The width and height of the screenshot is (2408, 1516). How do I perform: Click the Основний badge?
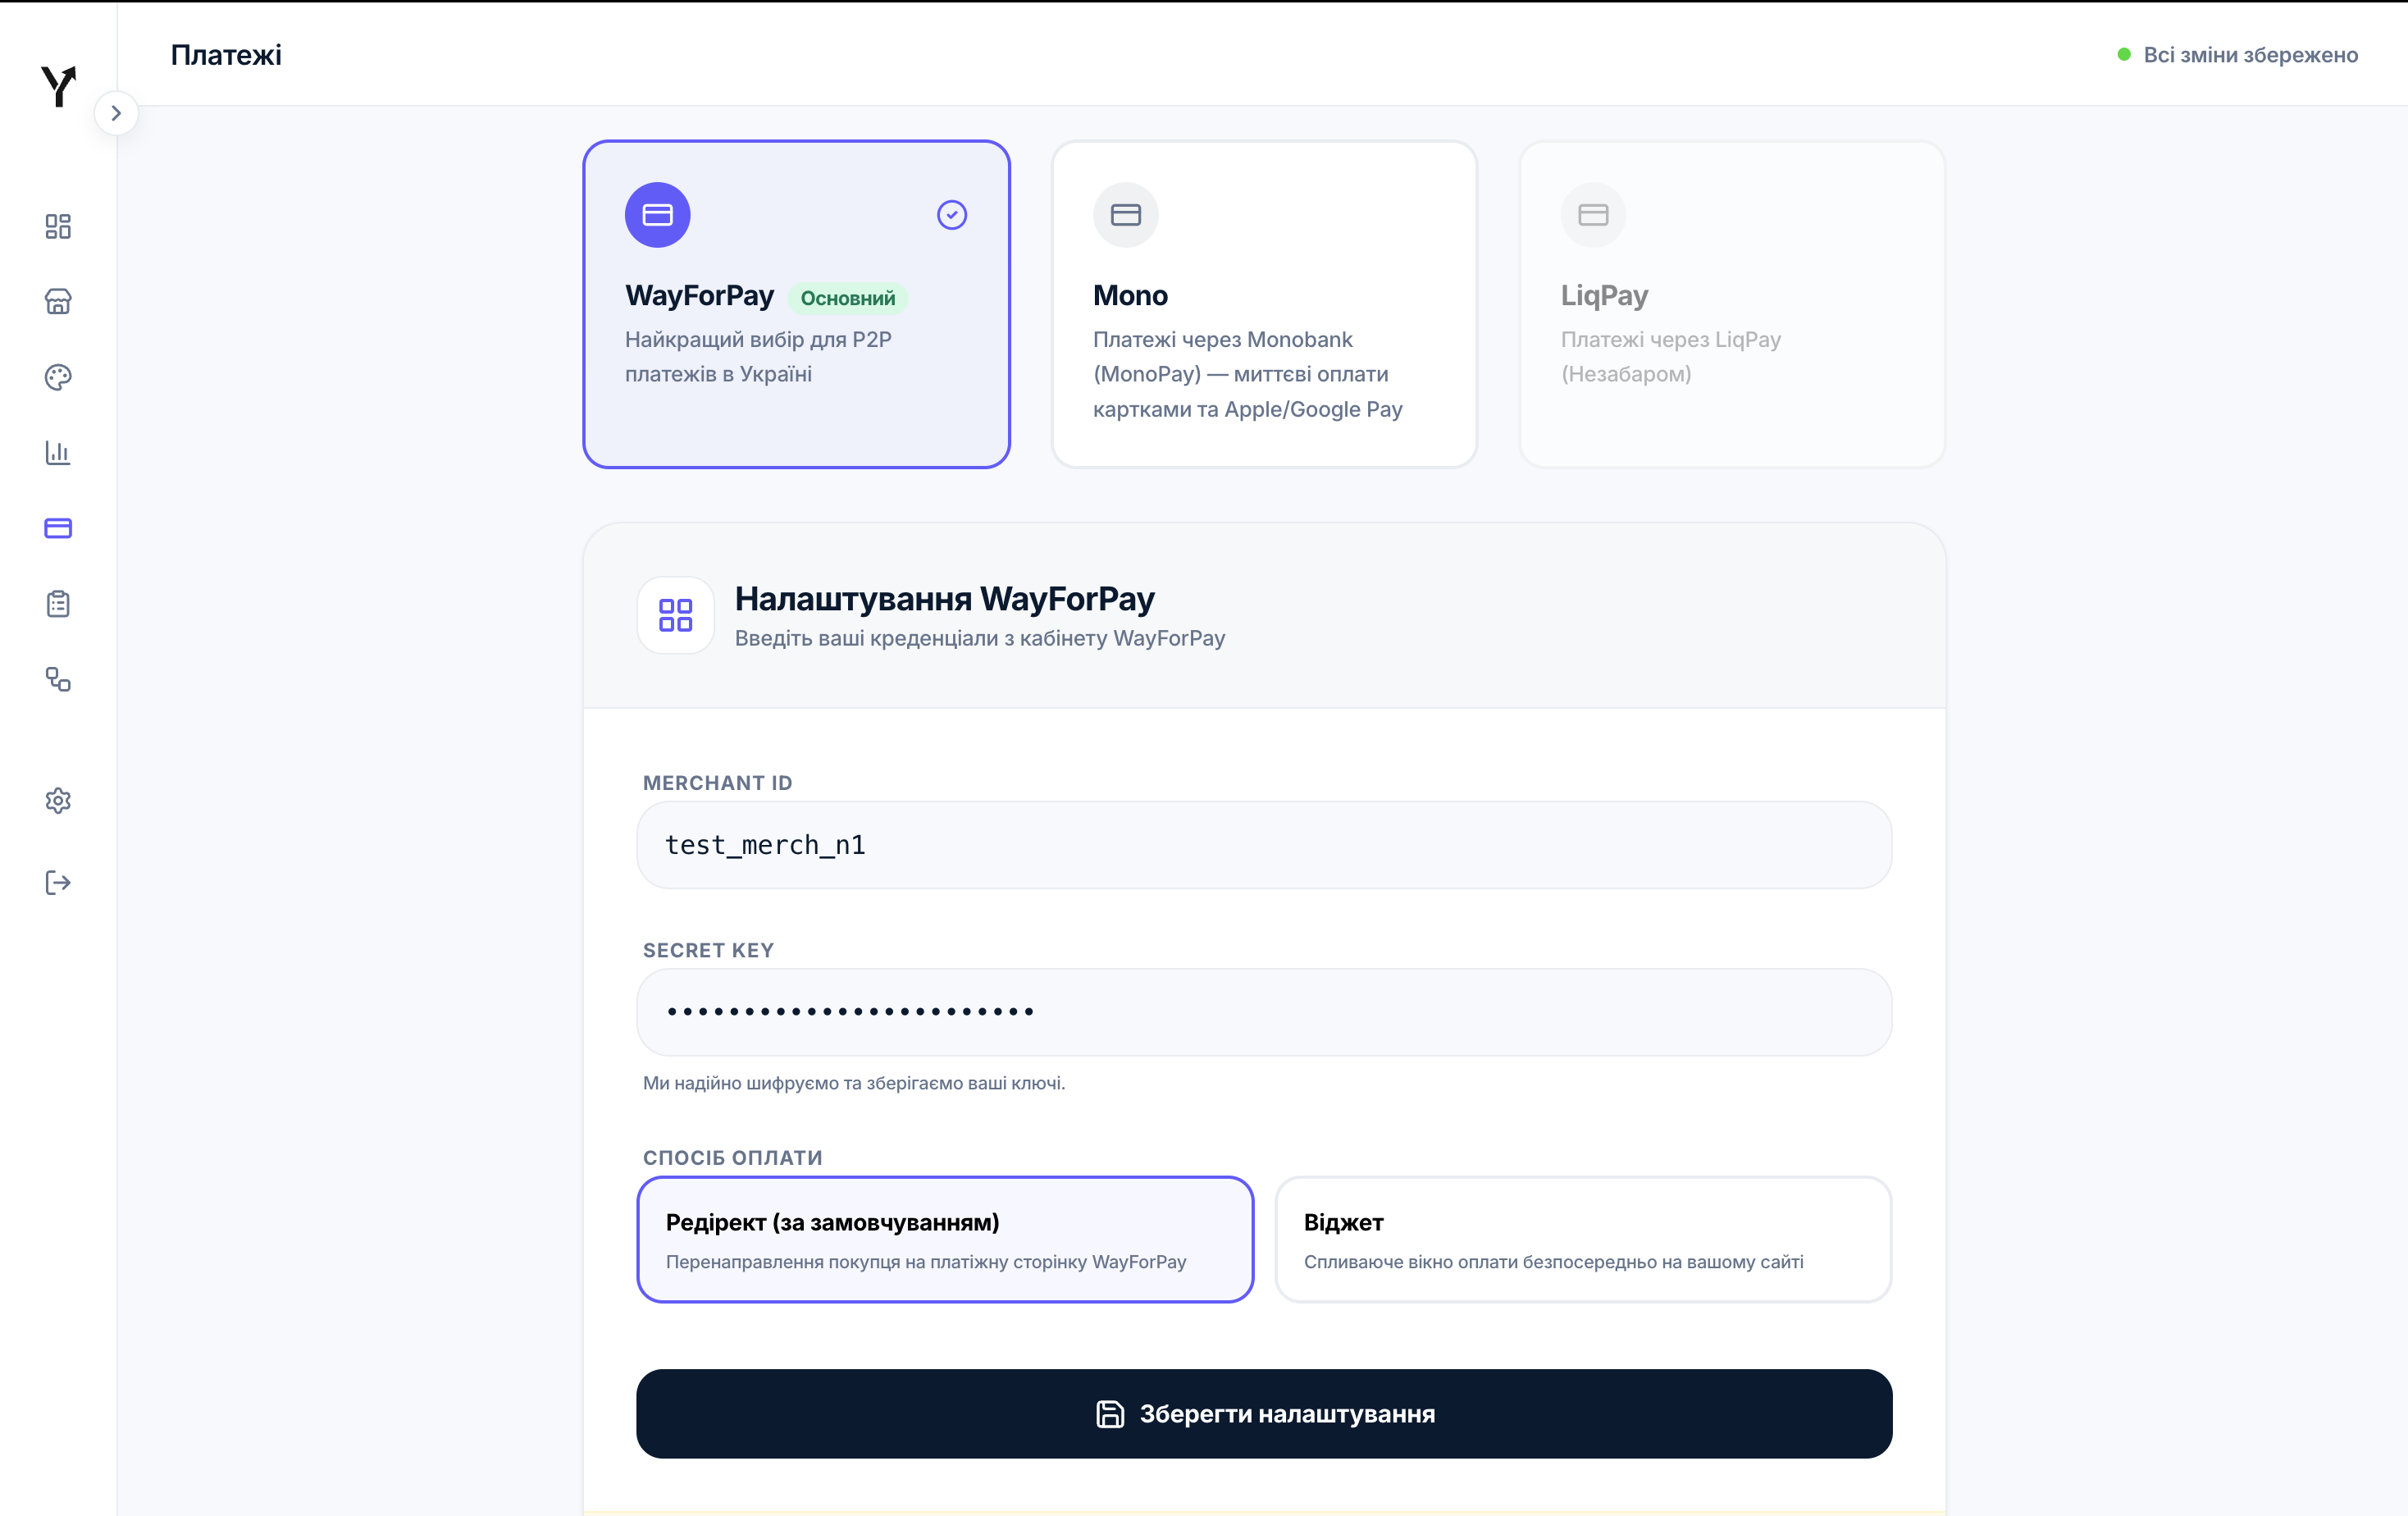(847, 298)
